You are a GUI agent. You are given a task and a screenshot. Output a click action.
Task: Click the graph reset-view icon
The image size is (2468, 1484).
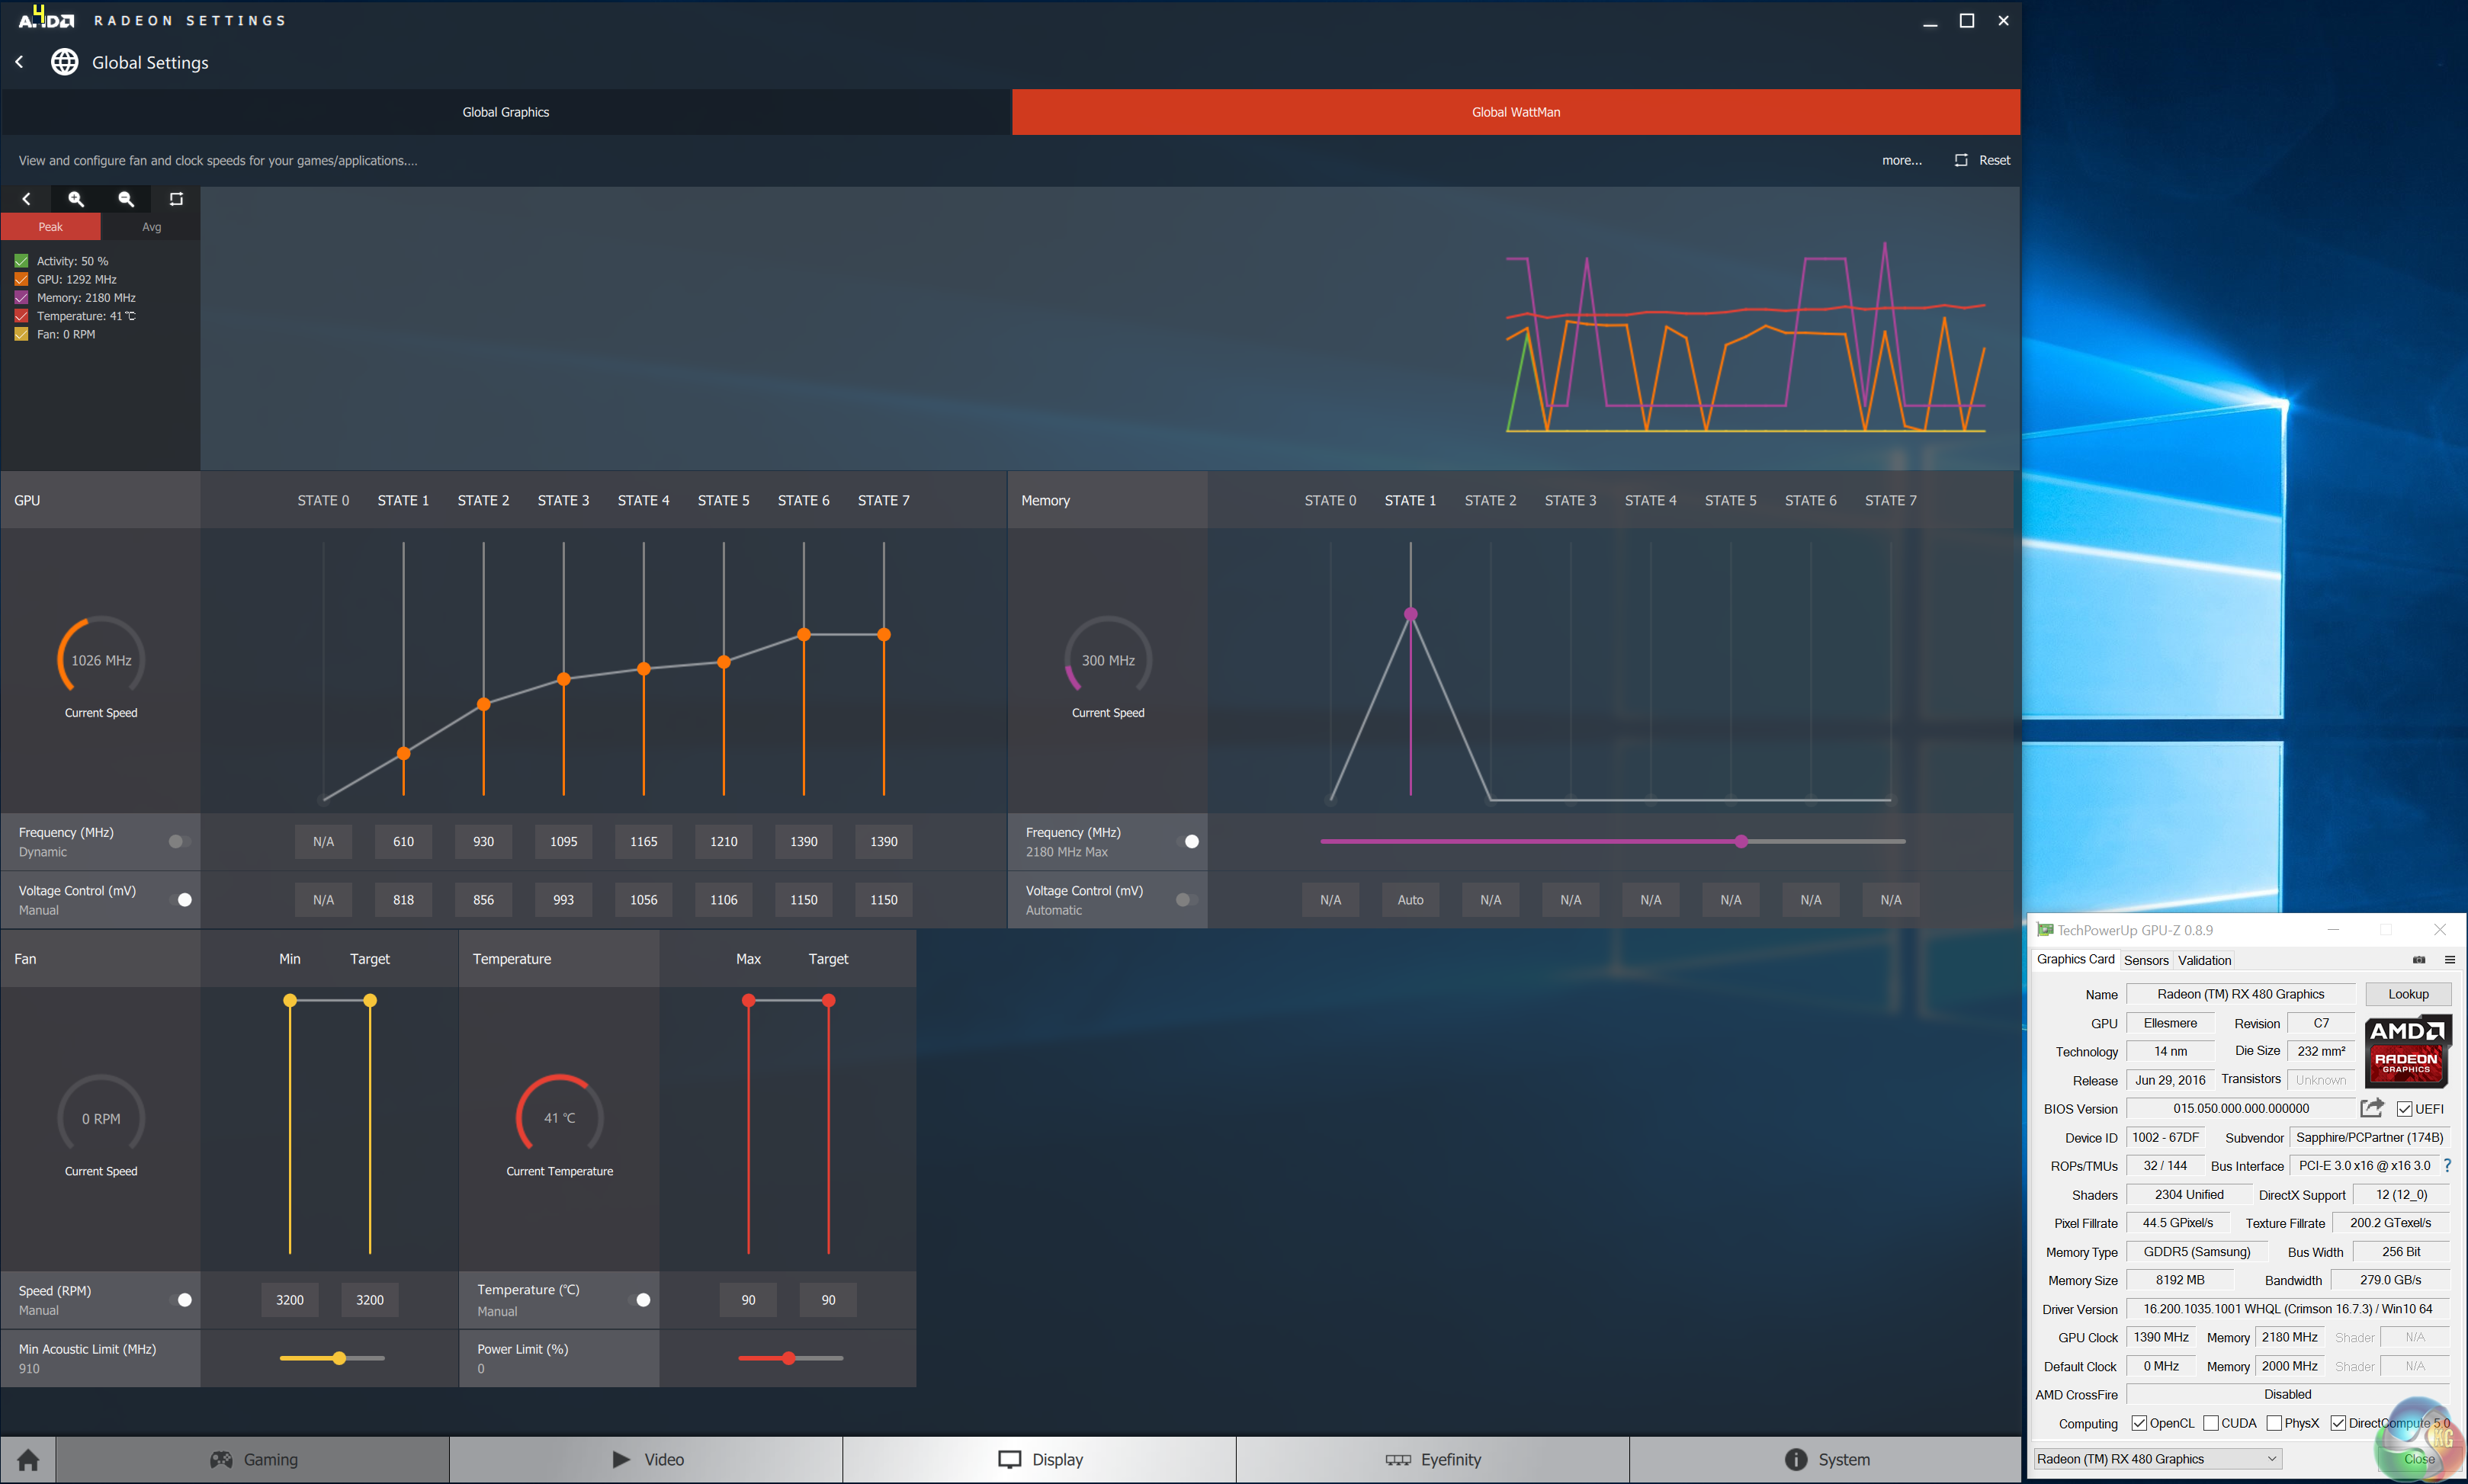[x=176, y=199]
